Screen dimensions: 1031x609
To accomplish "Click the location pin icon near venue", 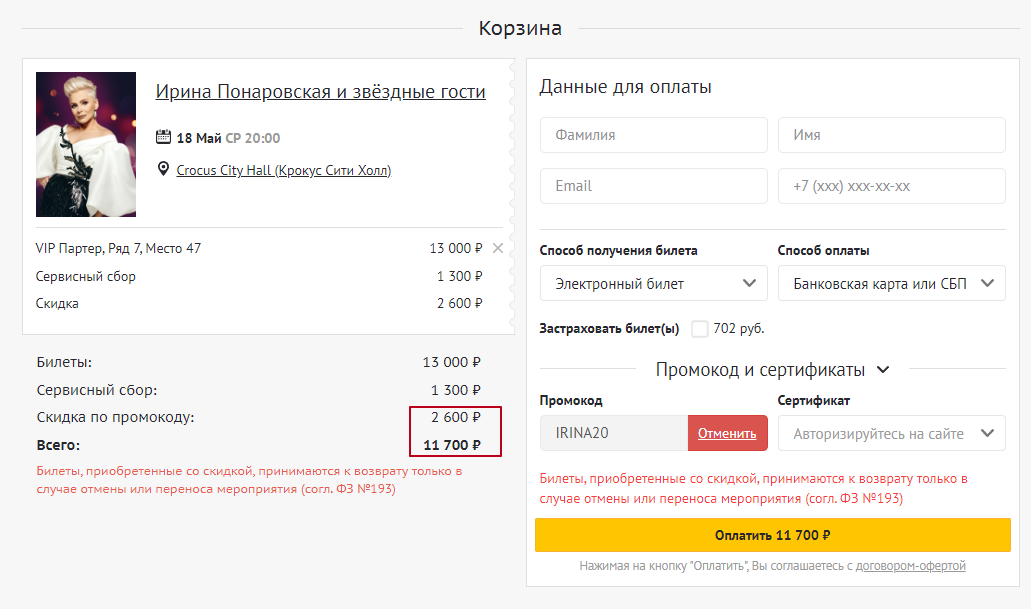I will click(x=164, y=169).
